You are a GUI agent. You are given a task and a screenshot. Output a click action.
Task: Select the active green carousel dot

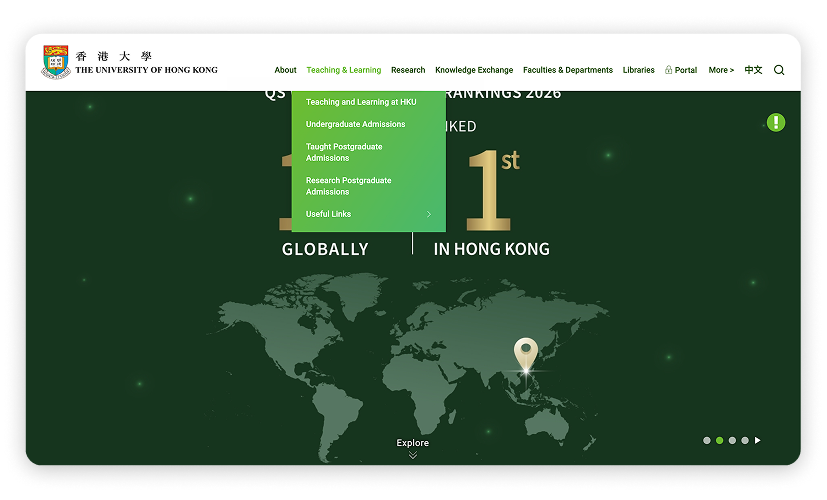click(719, 440)
